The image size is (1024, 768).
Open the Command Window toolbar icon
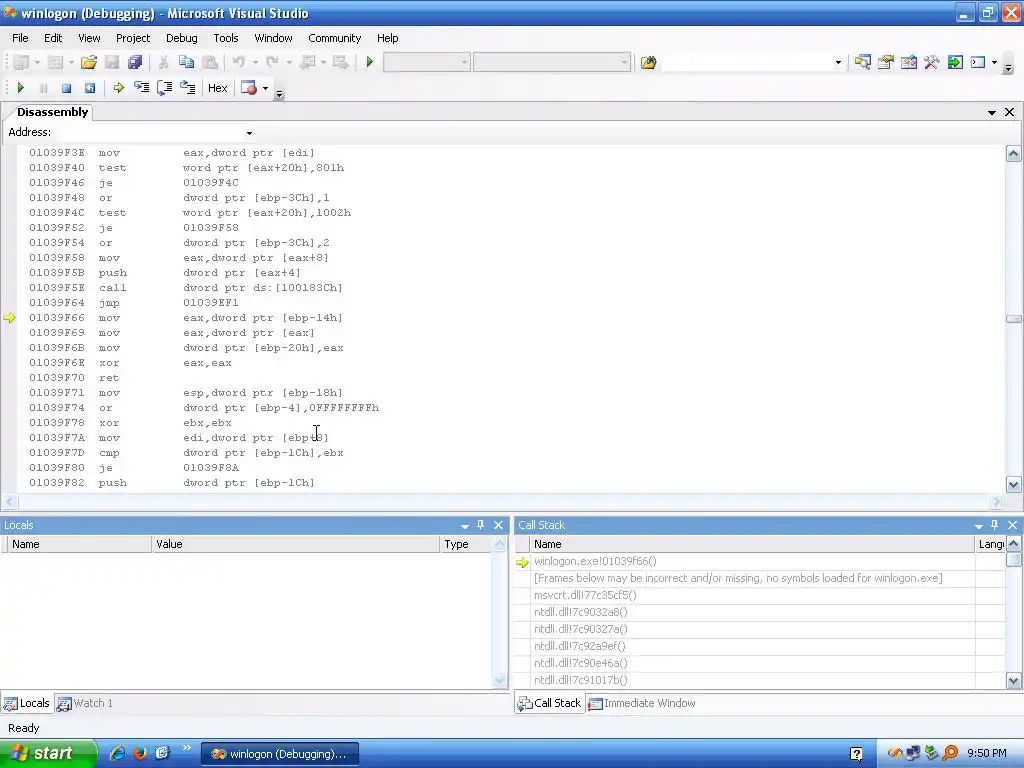978,63
